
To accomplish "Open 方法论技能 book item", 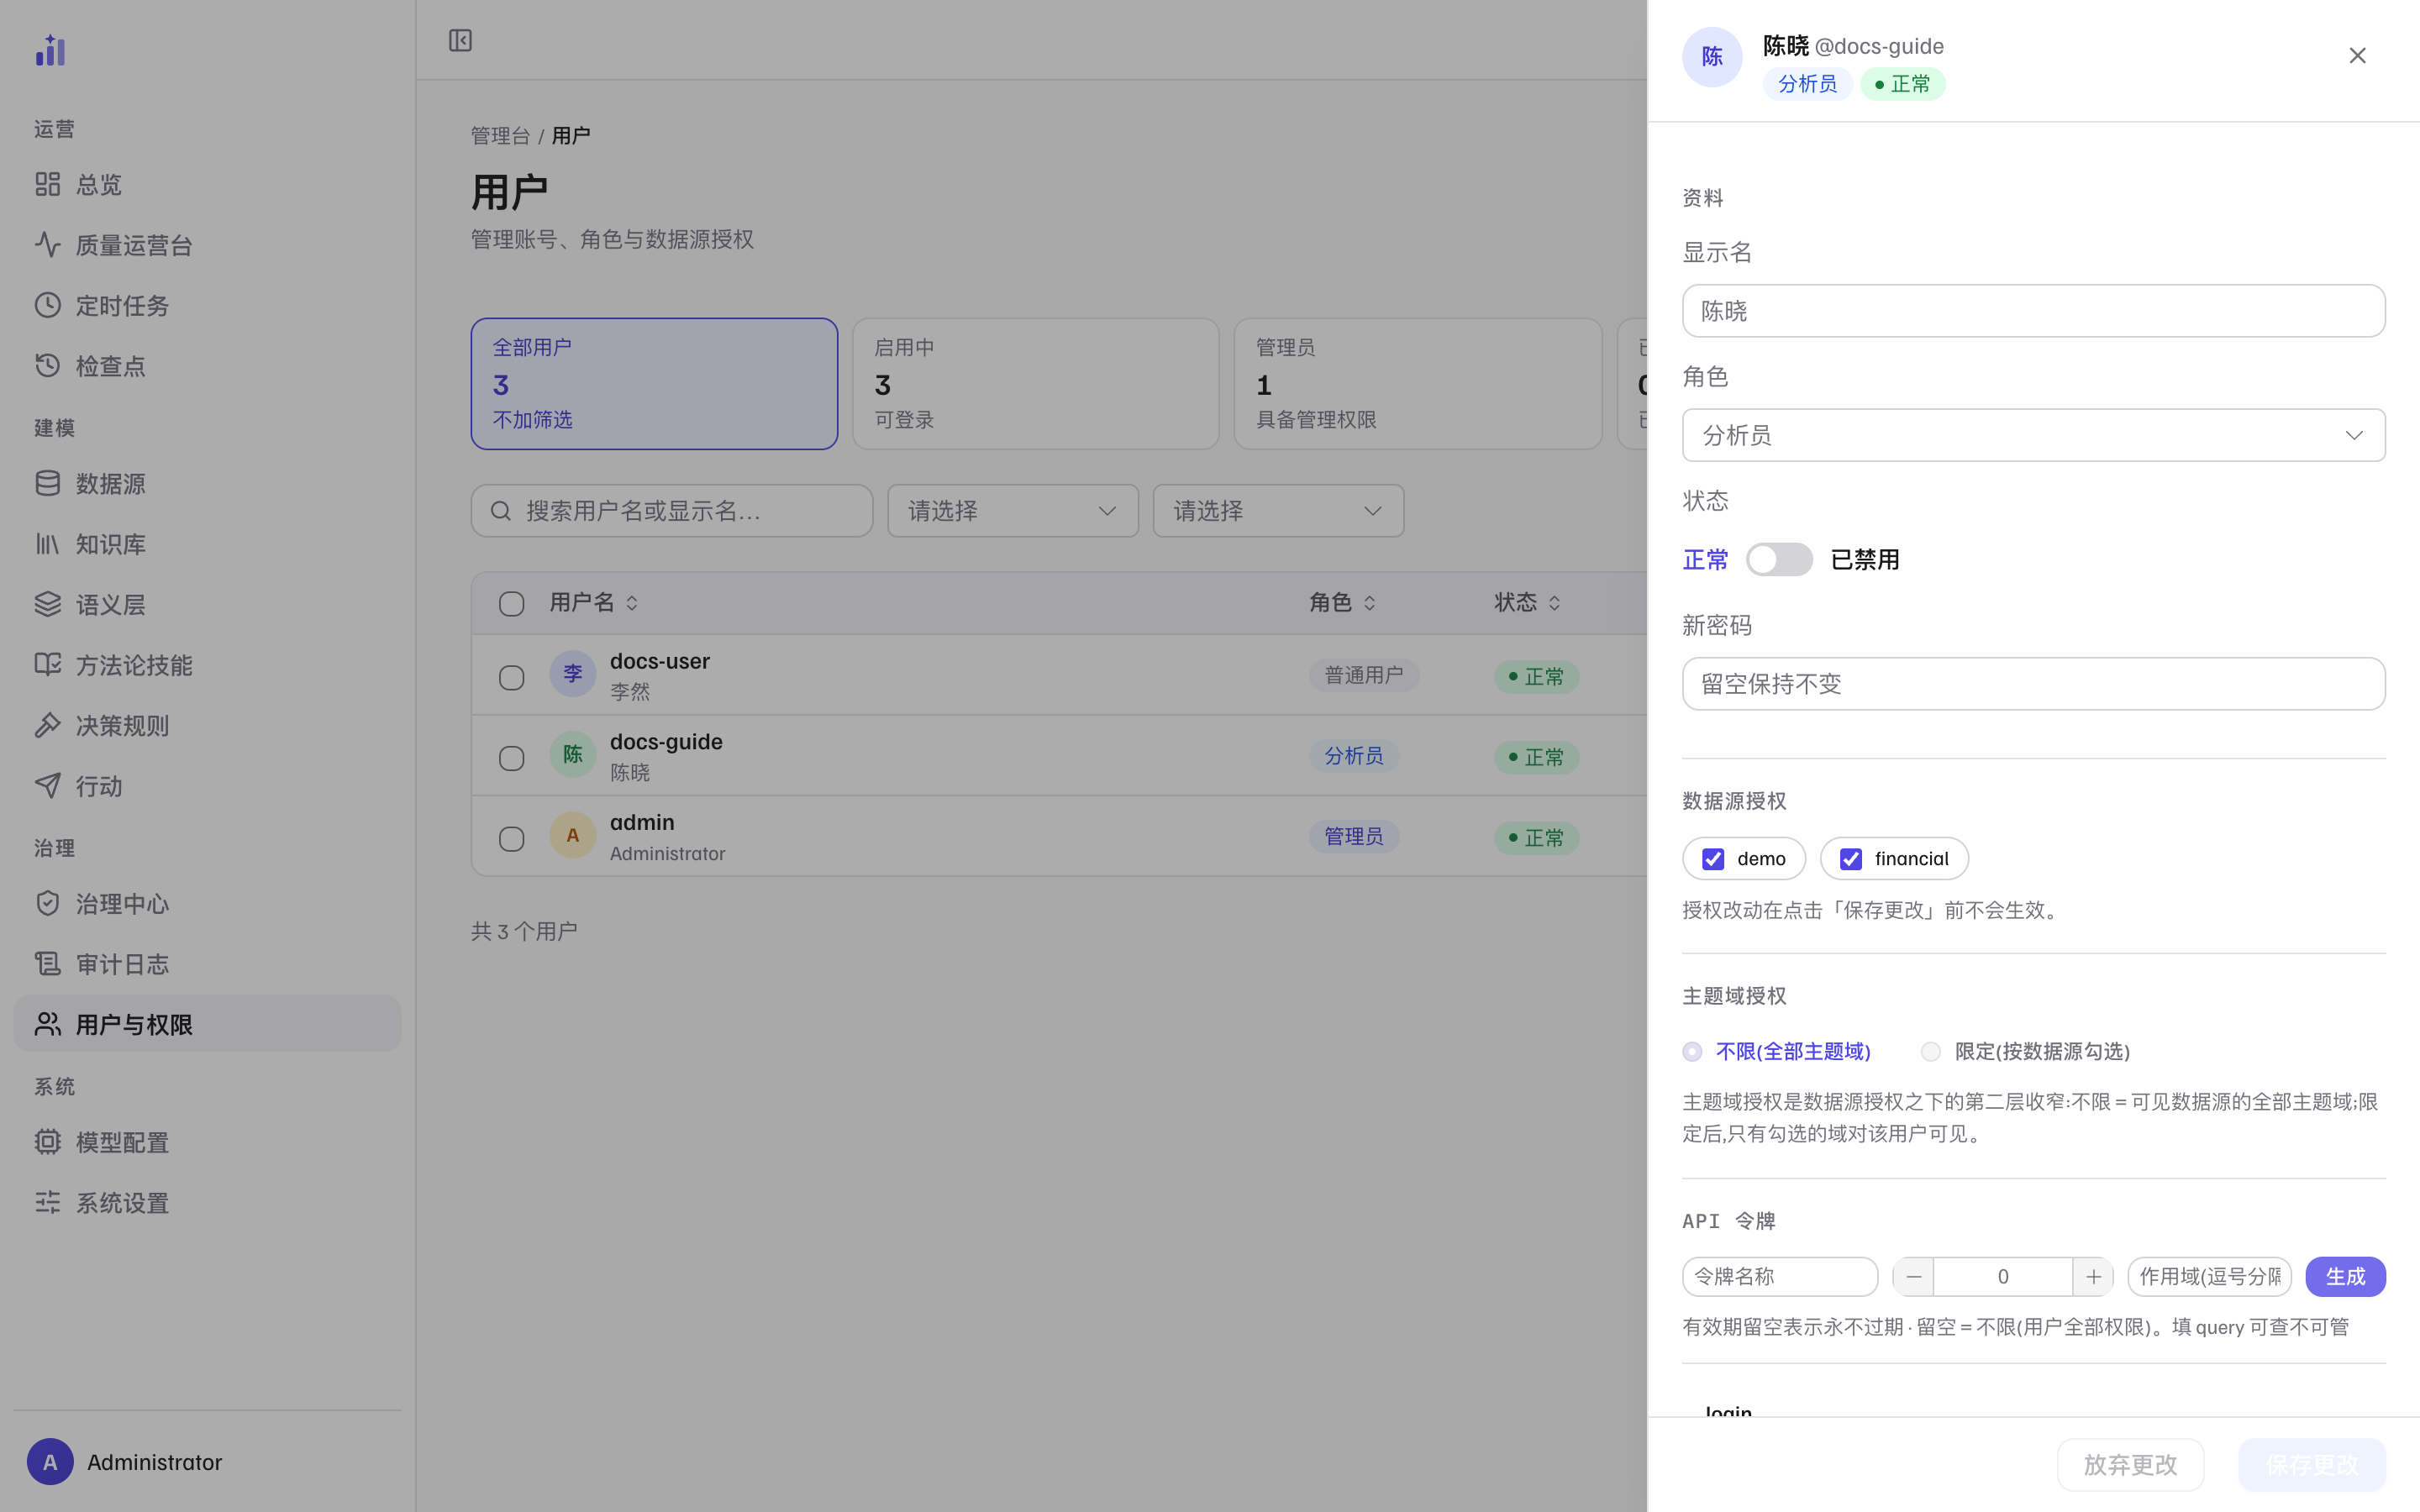I will tap(207, 665).
